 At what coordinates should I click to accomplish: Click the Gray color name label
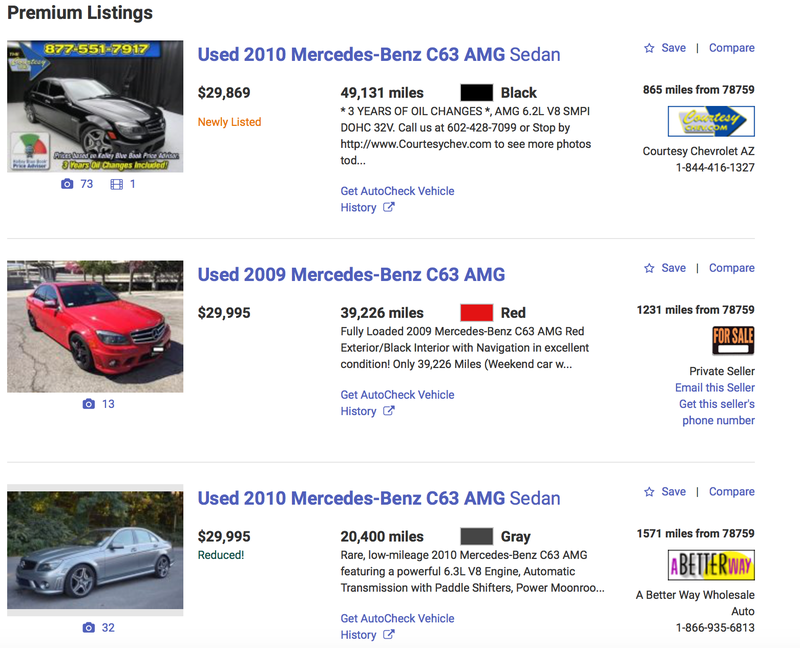[516, 536]
